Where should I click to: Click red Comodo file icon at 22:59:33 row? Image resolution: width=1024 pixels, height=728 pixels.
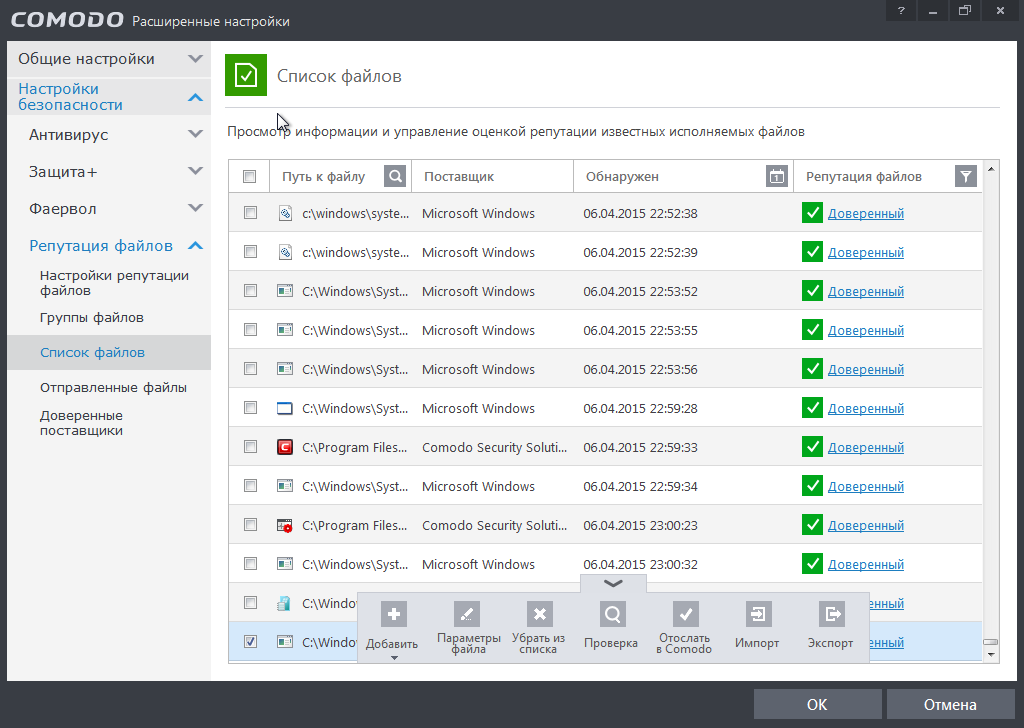pos(285,447)
